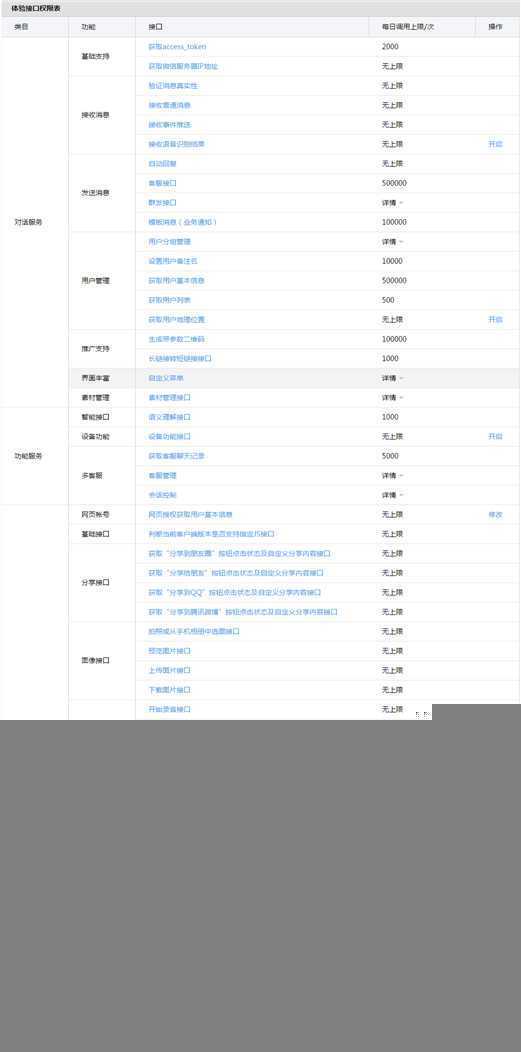Image resolution: width=521 pixels, height=1052 pixels.
Task: Expand 详情 dropdown in 客服管理 row
Action: click(x=393, y=476)
